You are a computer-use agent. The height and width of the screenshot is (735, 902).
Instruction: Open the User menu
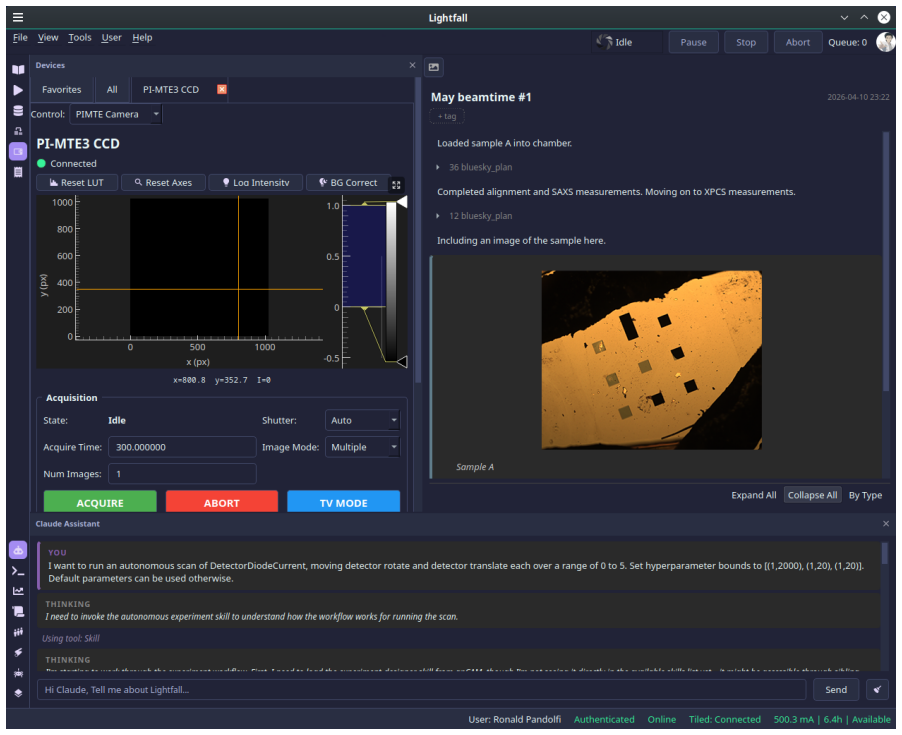click(111, 37)
